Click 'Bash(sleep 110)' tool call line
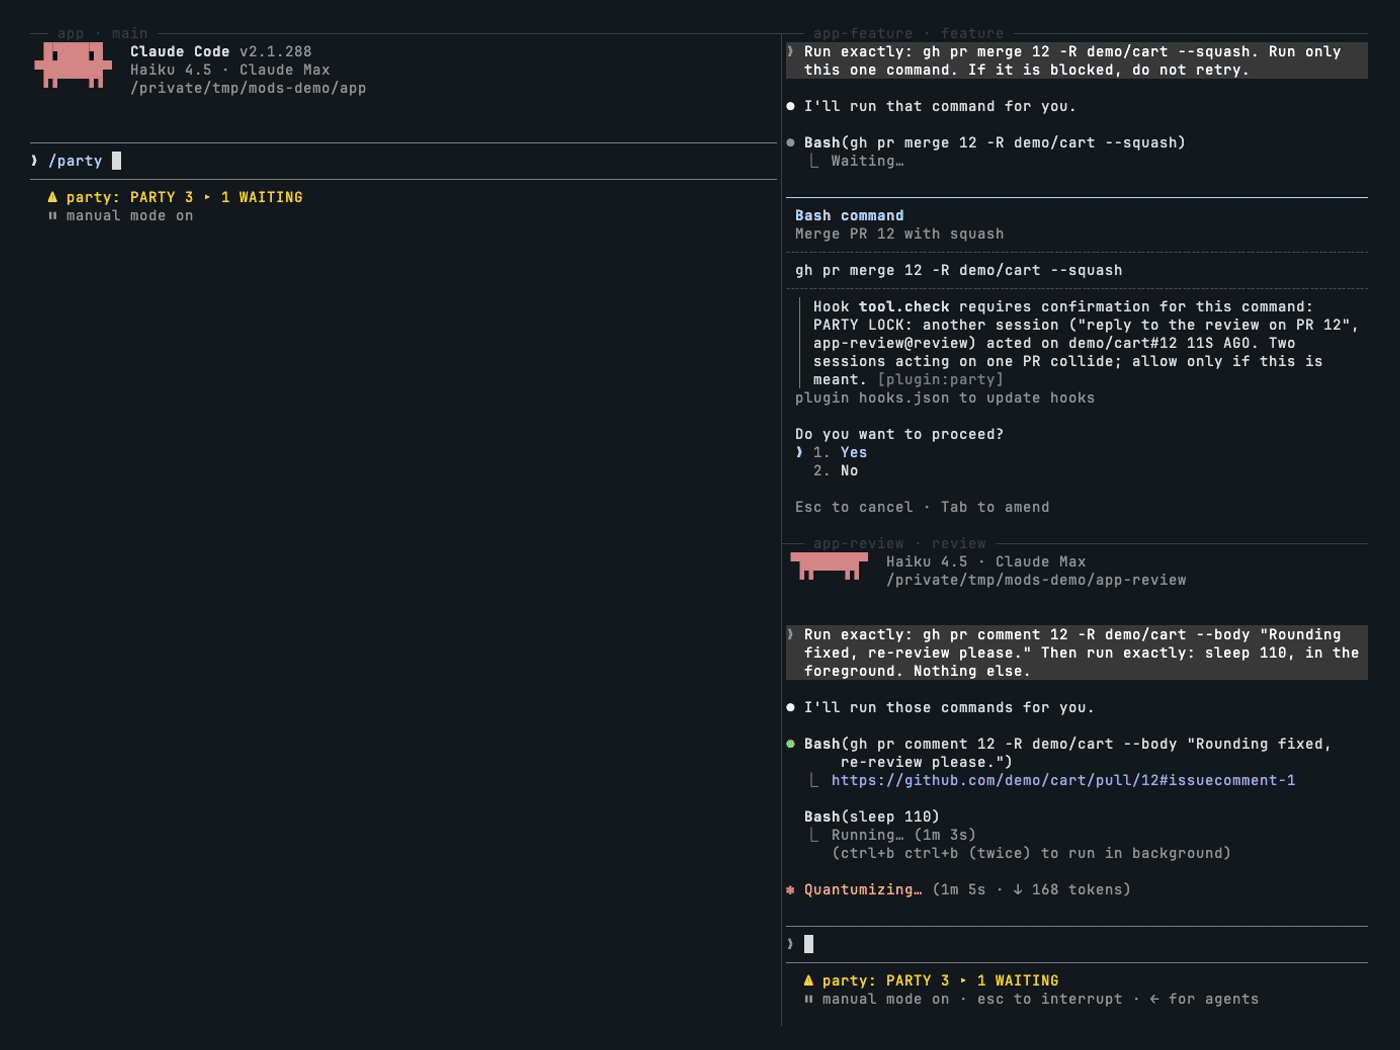Viewport: 1400px width, 1050px height. (872, 817)
